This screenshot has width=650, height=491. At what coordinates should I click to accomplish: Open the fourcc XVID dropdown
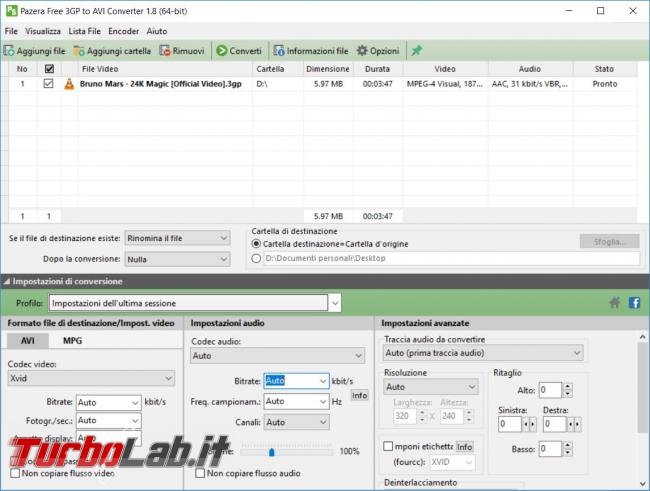point(452,462)
